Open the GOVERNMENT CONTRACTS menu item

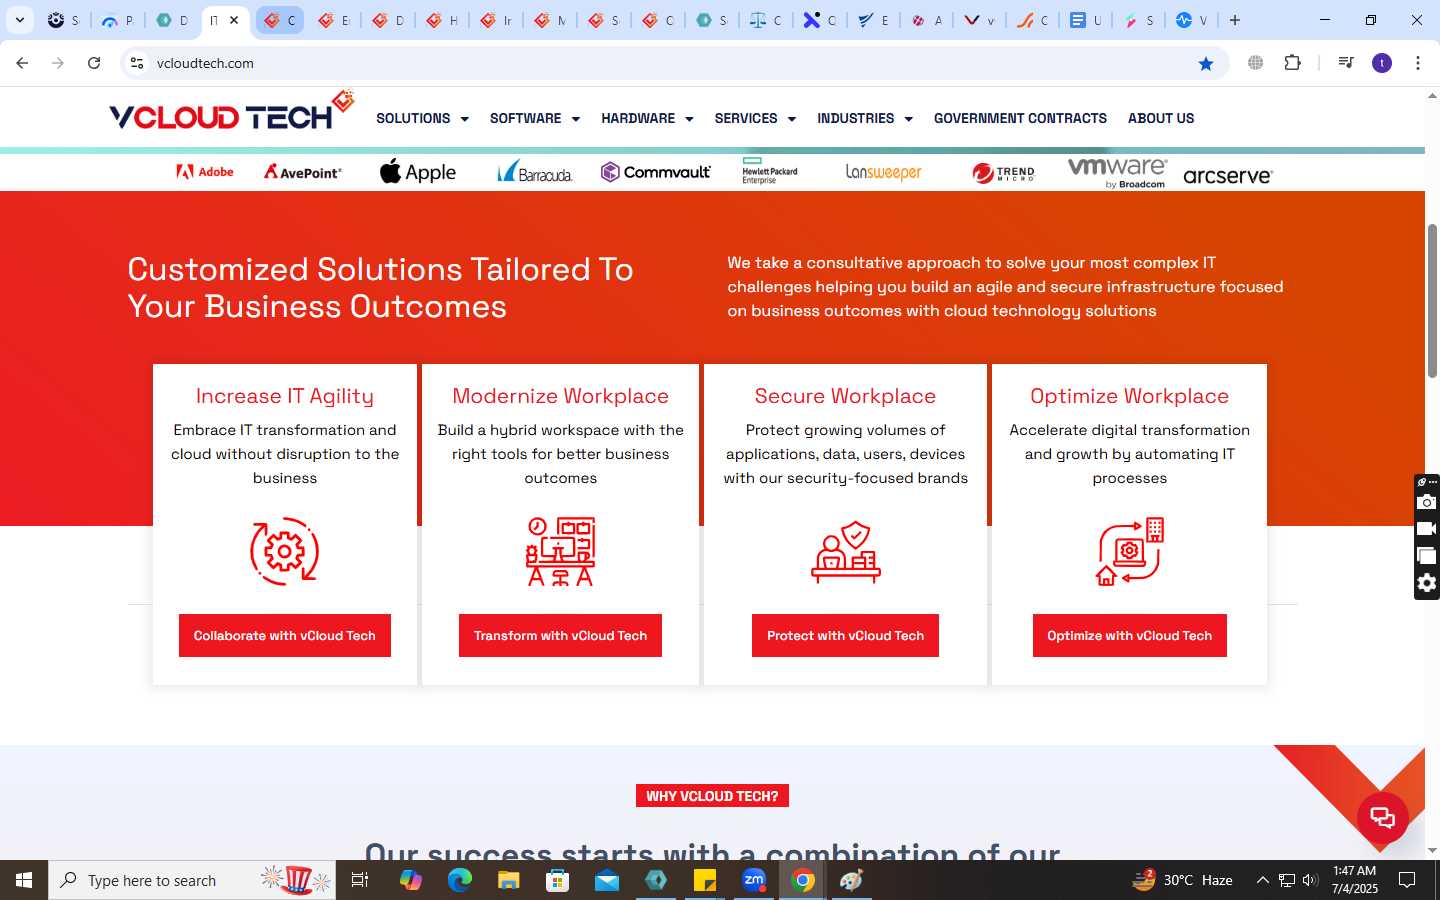[x=1020, y=118]
